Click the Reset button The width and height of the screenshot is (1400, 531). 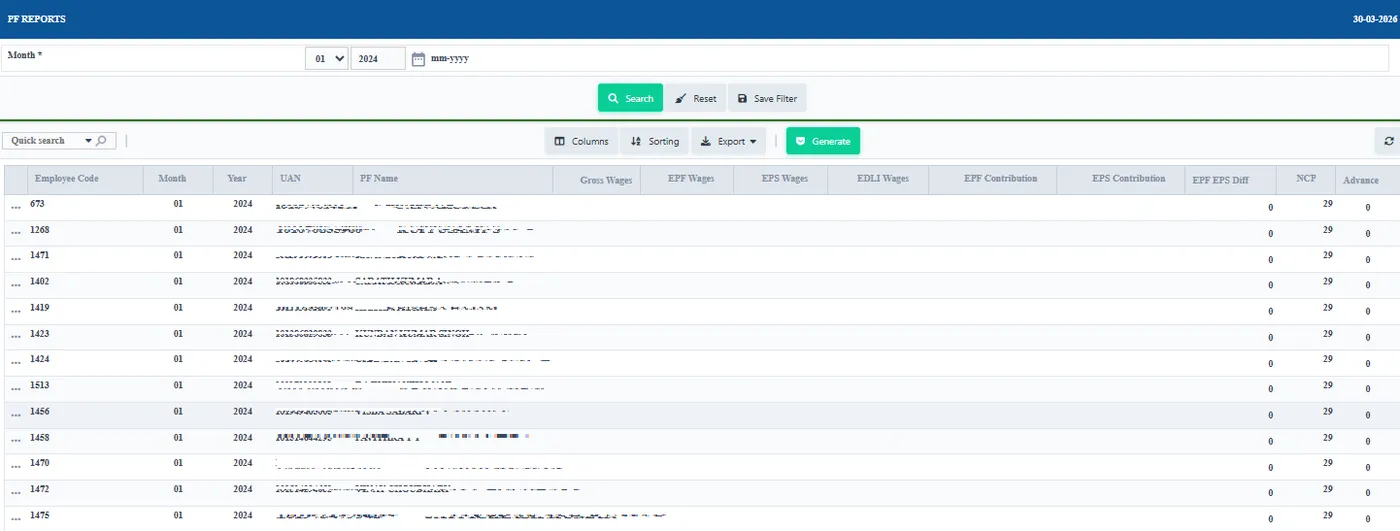(x=696, y=98)
